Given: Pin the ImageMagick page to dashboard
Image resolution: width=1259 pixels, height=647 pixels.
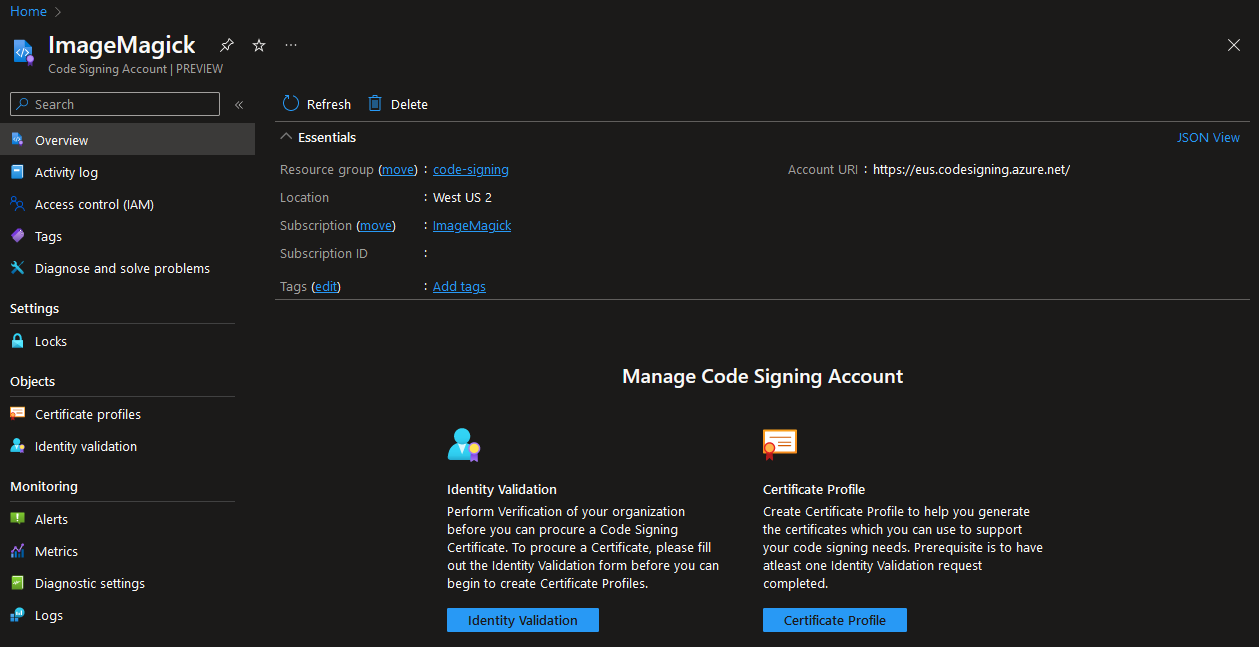Looking at the screenshot, I should 226,45.
